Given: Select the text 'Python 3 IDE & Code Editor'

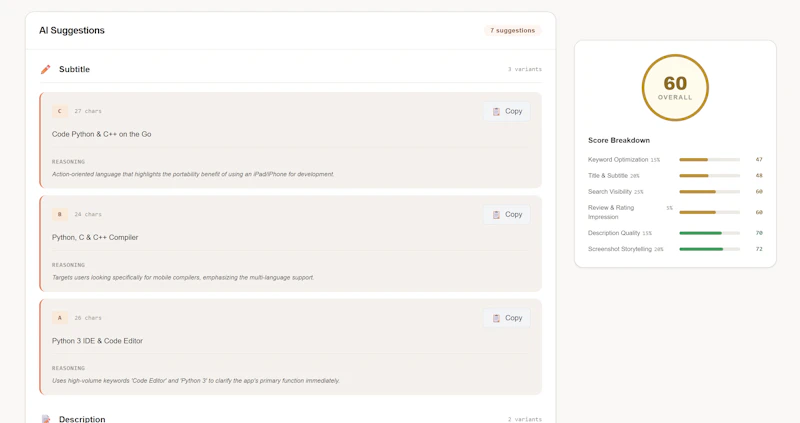Looking at the screenshot, I should [x=97, y=341].
